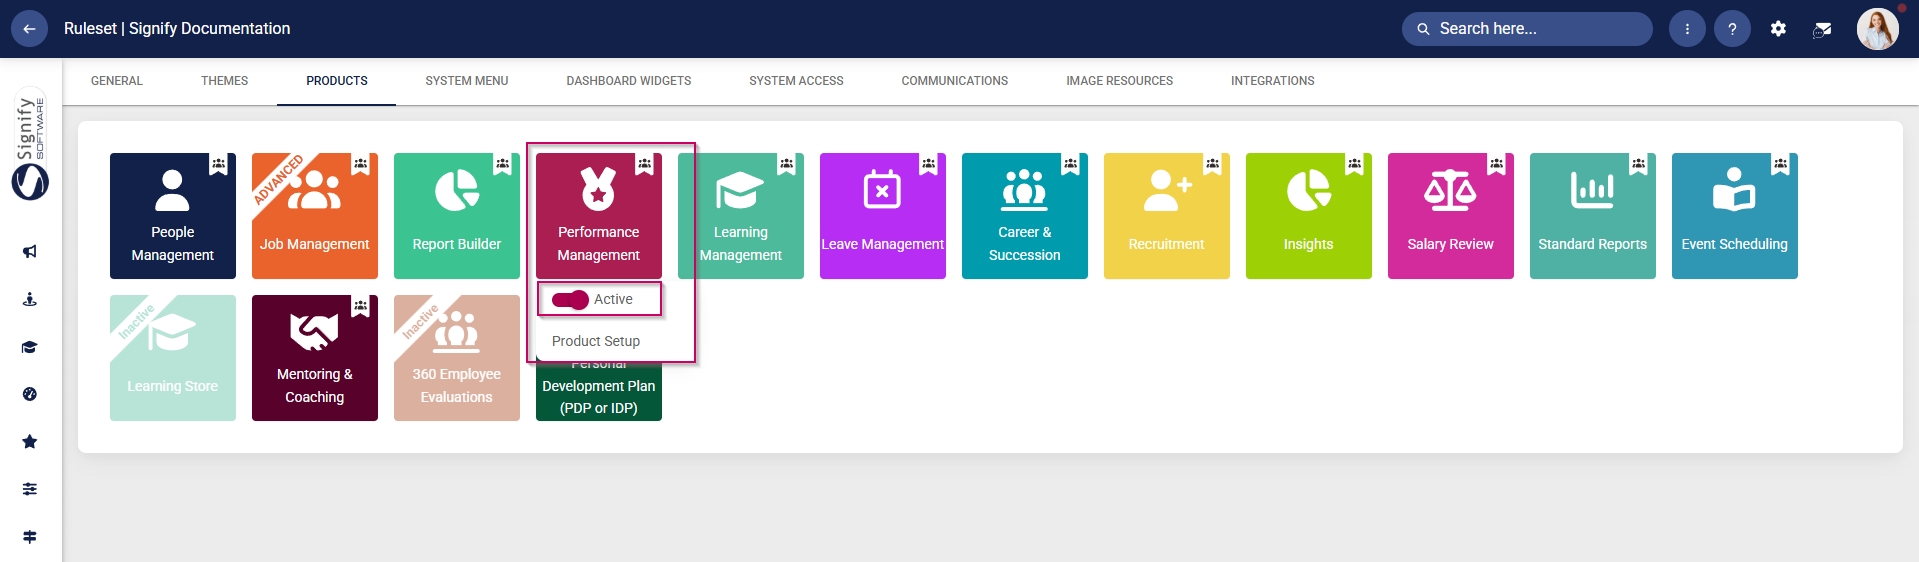The image size is (1919, 562).
Task: Switch to the Dashboard Widgets tab
Action: coord(629,81)
